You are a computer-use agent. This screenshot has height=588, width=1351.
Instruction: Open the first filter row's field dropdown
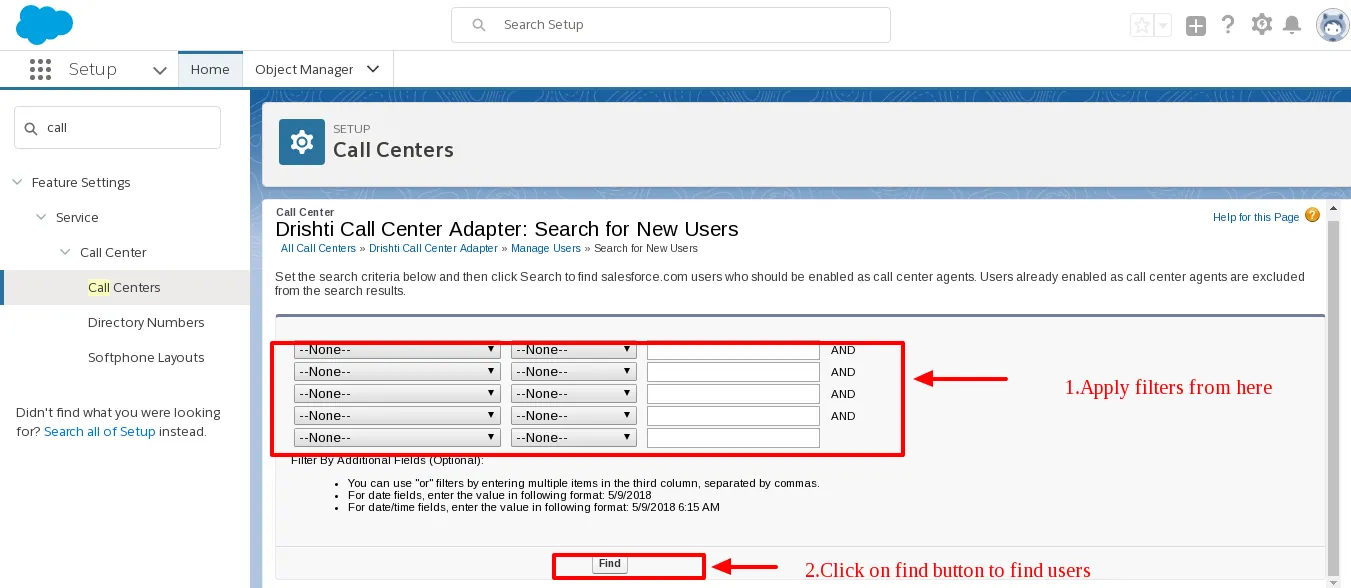point(397,350)
